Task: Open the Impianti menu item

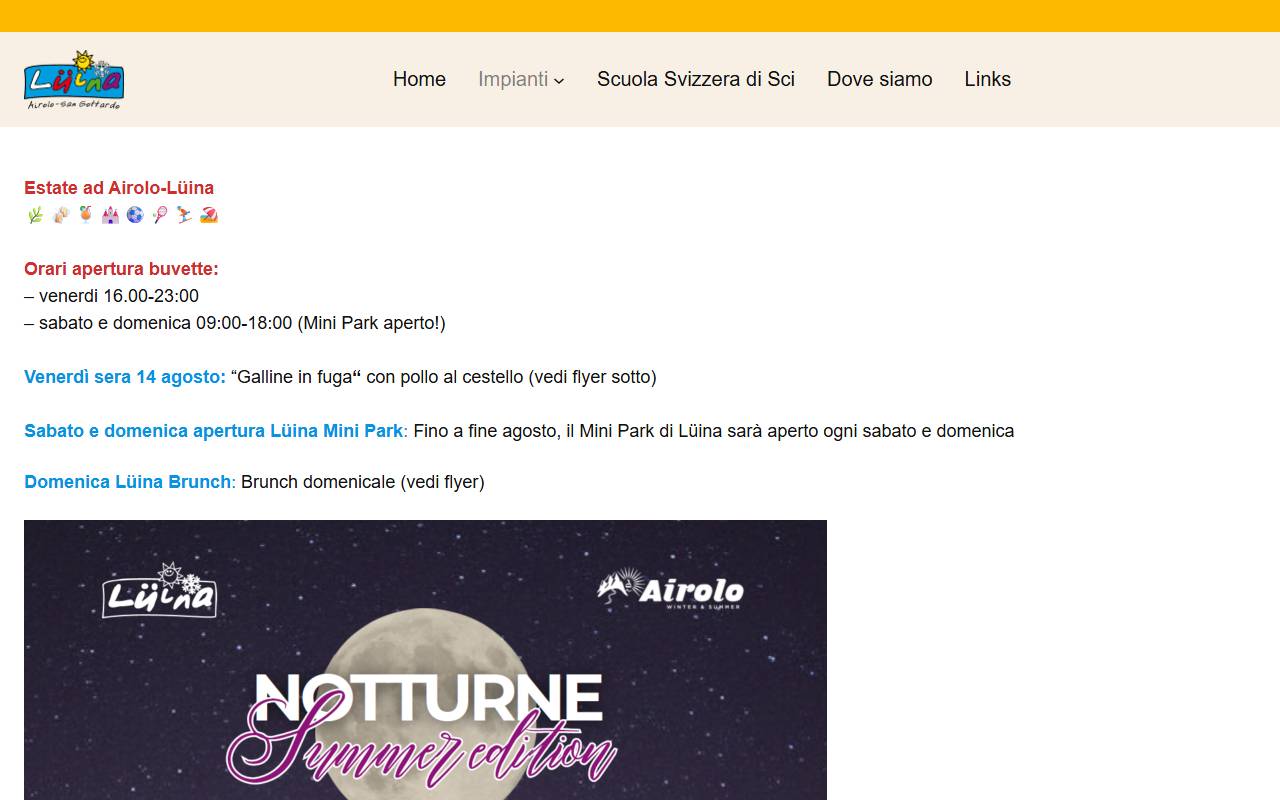Action: [513, 79]
